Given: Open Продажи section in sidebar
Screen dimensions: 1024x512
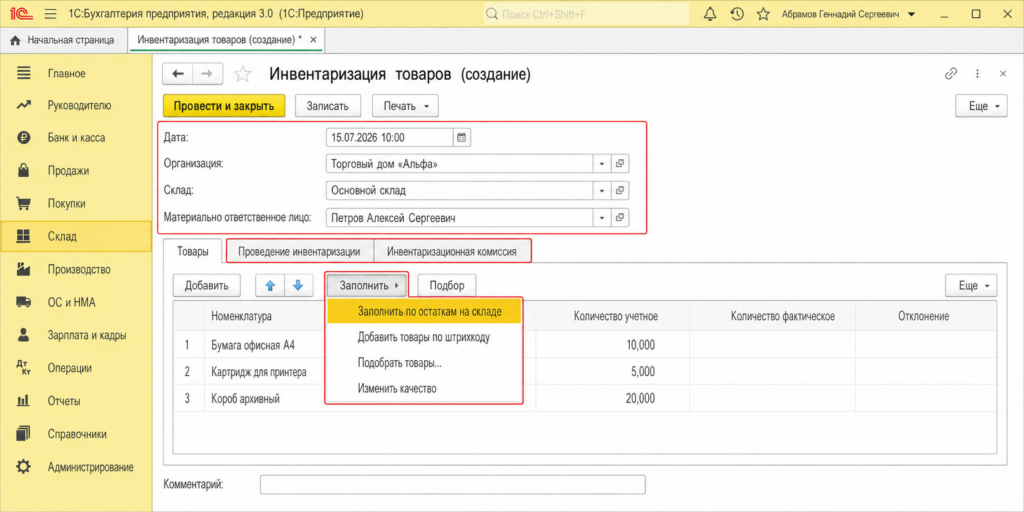Looking at the screenshot, I should pos(76,171).
